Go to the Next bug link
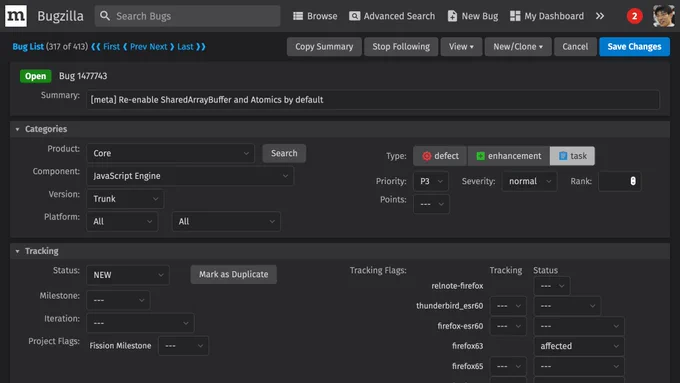This screenshot has width=680, height=383. point(158,47)
